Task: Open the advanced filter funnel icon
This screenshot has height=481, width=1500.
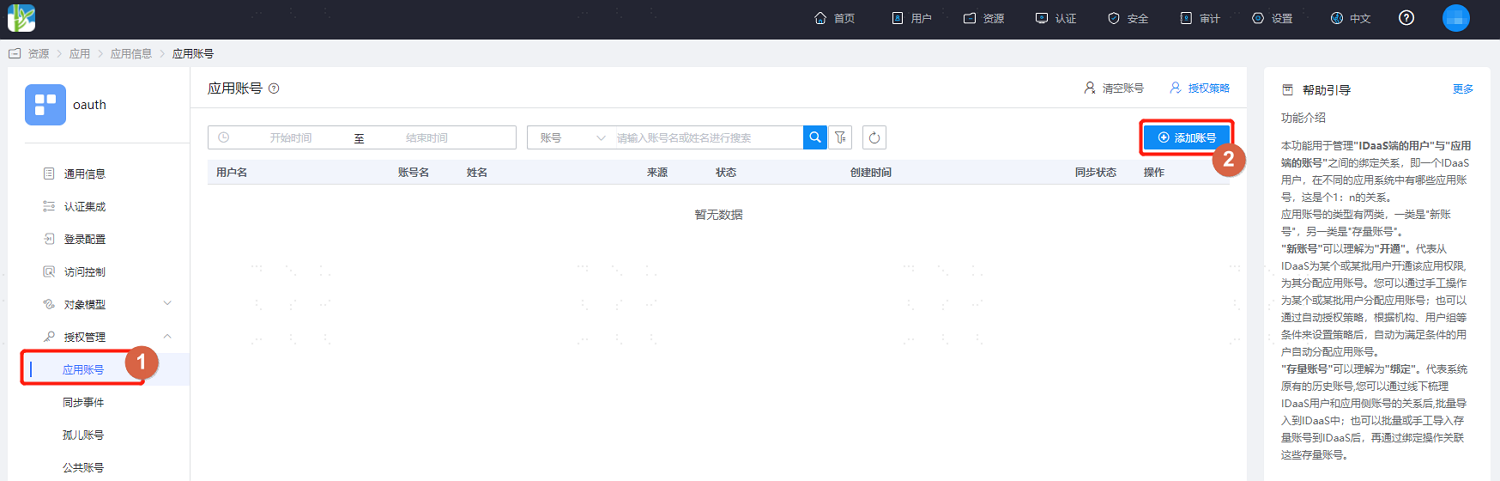Action: [x=842, y=138]
